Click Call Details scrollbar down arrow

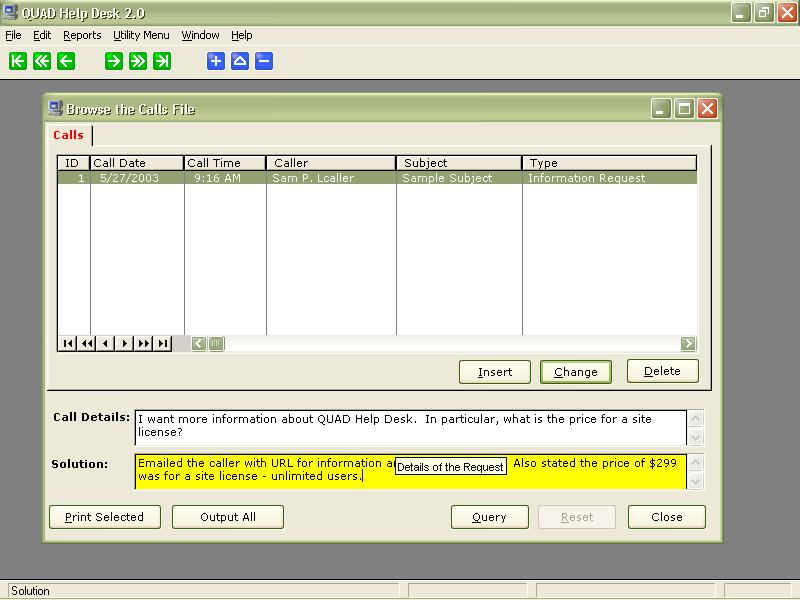pos(695,437)
